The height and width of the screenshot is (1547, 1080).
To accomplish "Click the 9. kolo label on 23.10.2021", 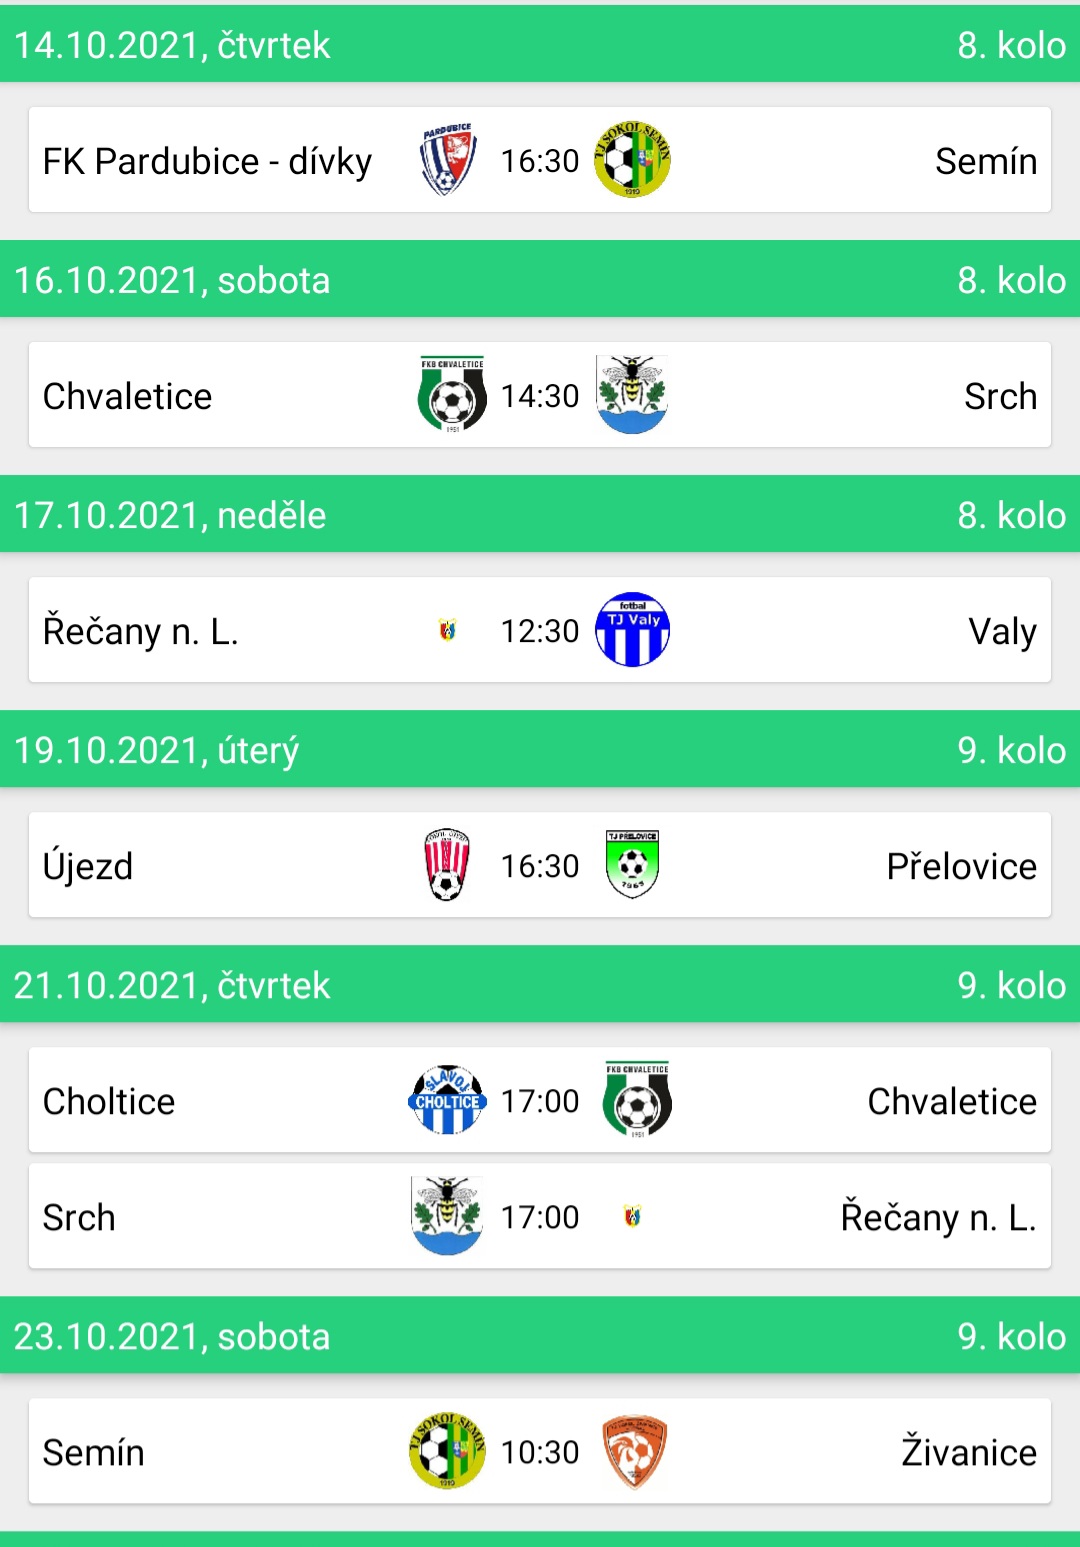I will [1011, 1337].
